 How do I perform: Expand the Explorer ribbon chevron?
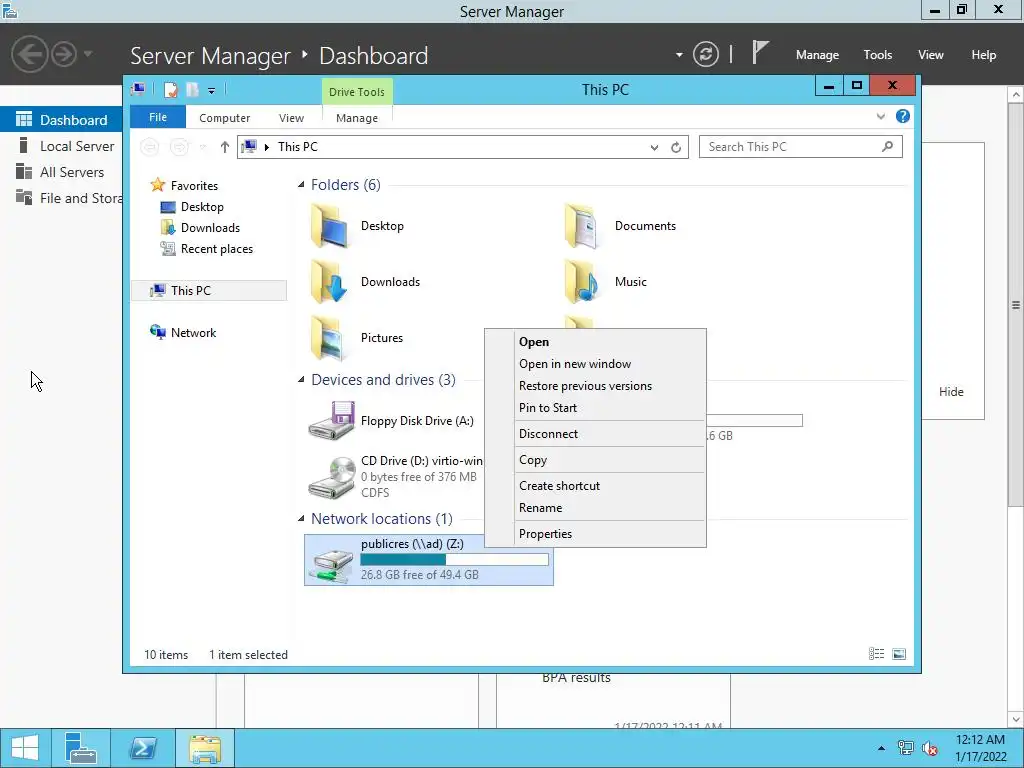pos(880,116)
